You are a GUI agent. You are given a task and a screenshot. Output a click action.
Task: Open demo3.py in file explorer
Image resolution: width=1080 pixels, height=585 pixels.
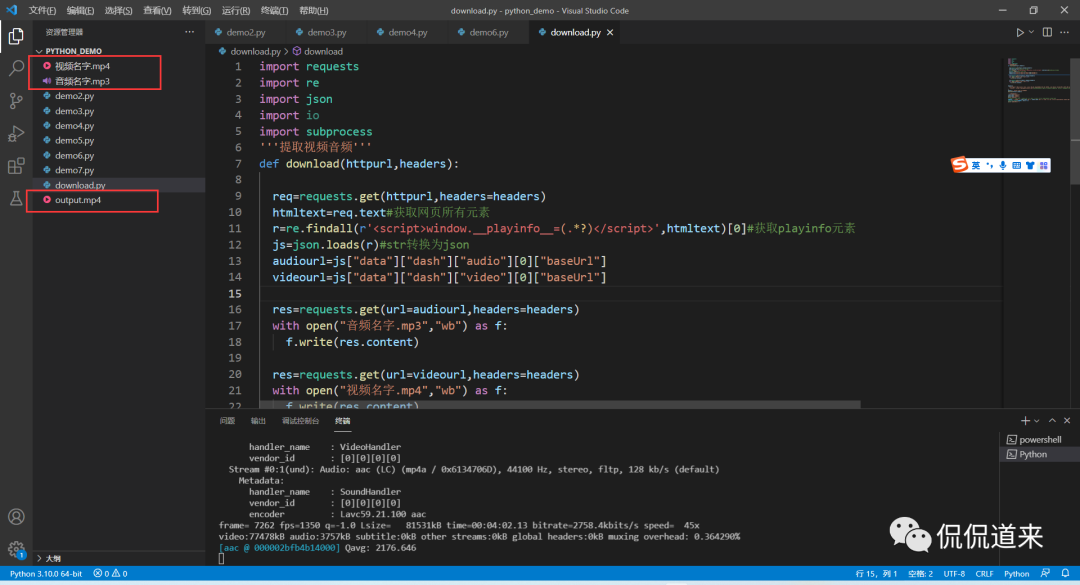click(74, 111)
